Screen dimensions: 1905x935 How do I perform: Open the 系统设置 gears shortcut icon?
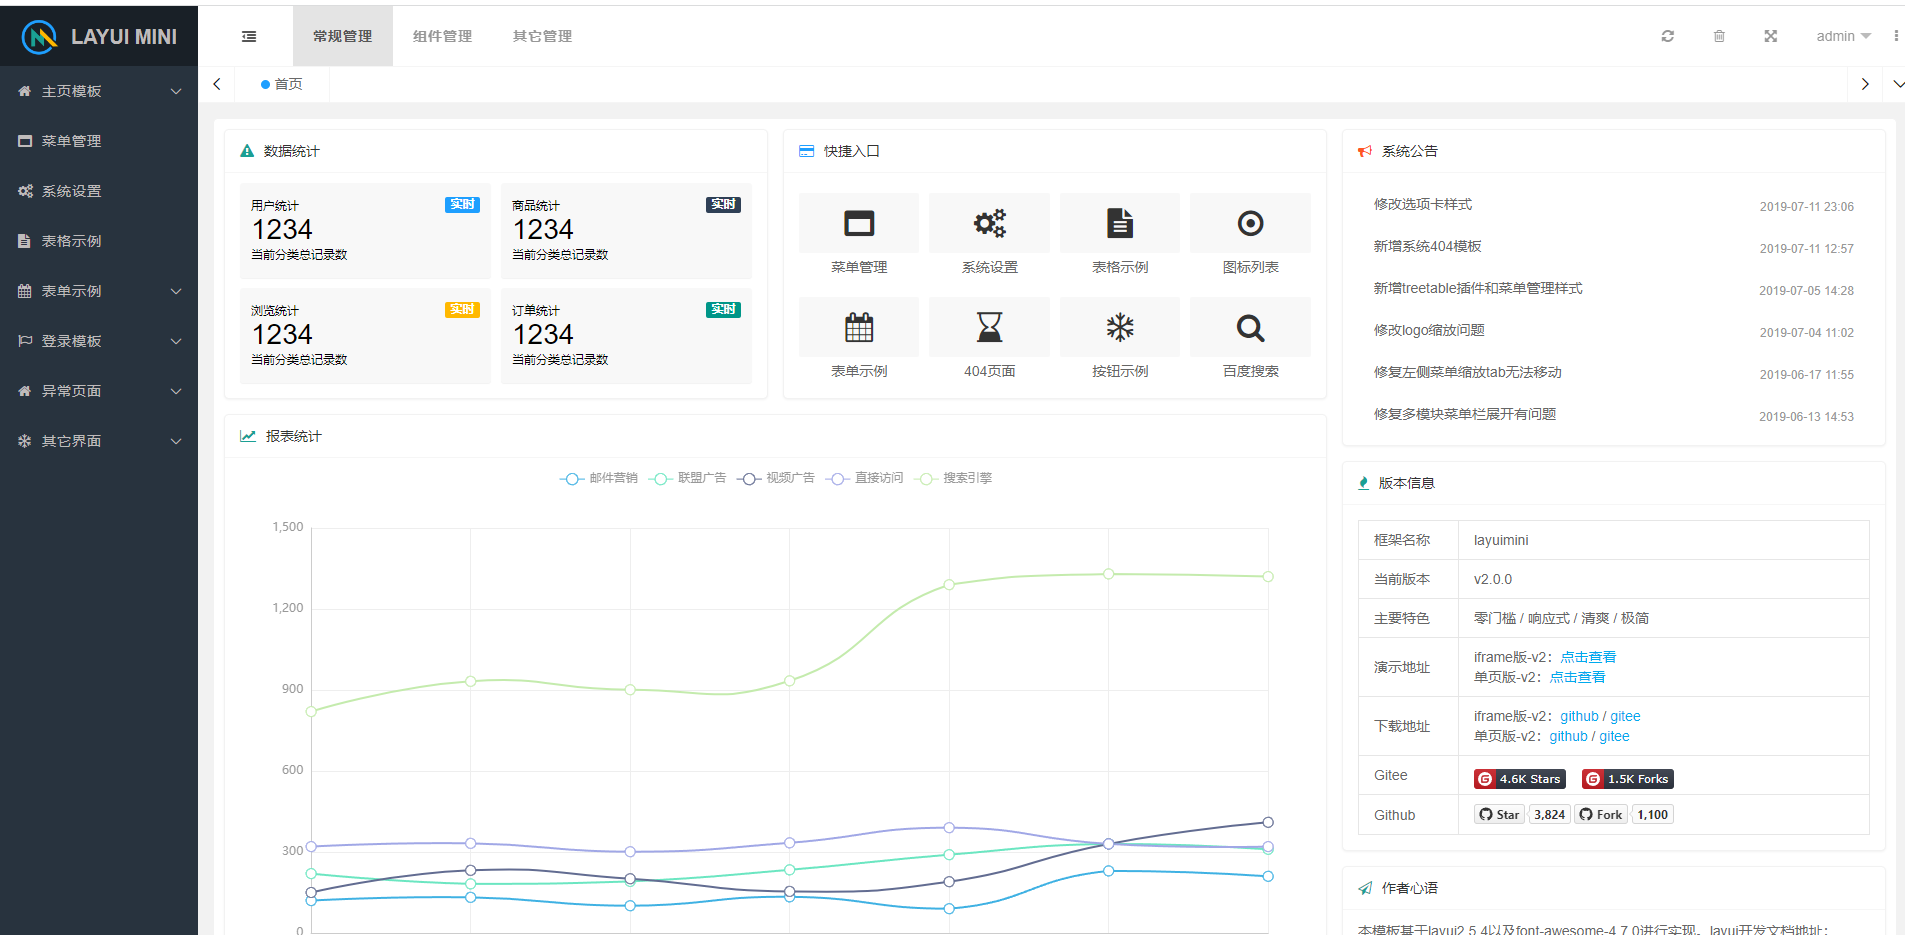990,223
